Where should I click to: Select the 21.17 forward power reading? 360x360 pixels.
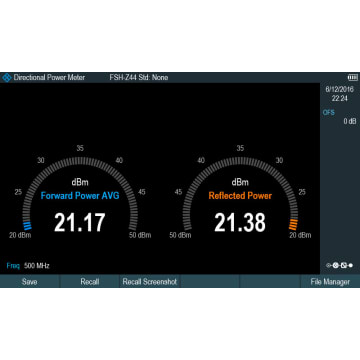tap(80, 223)
